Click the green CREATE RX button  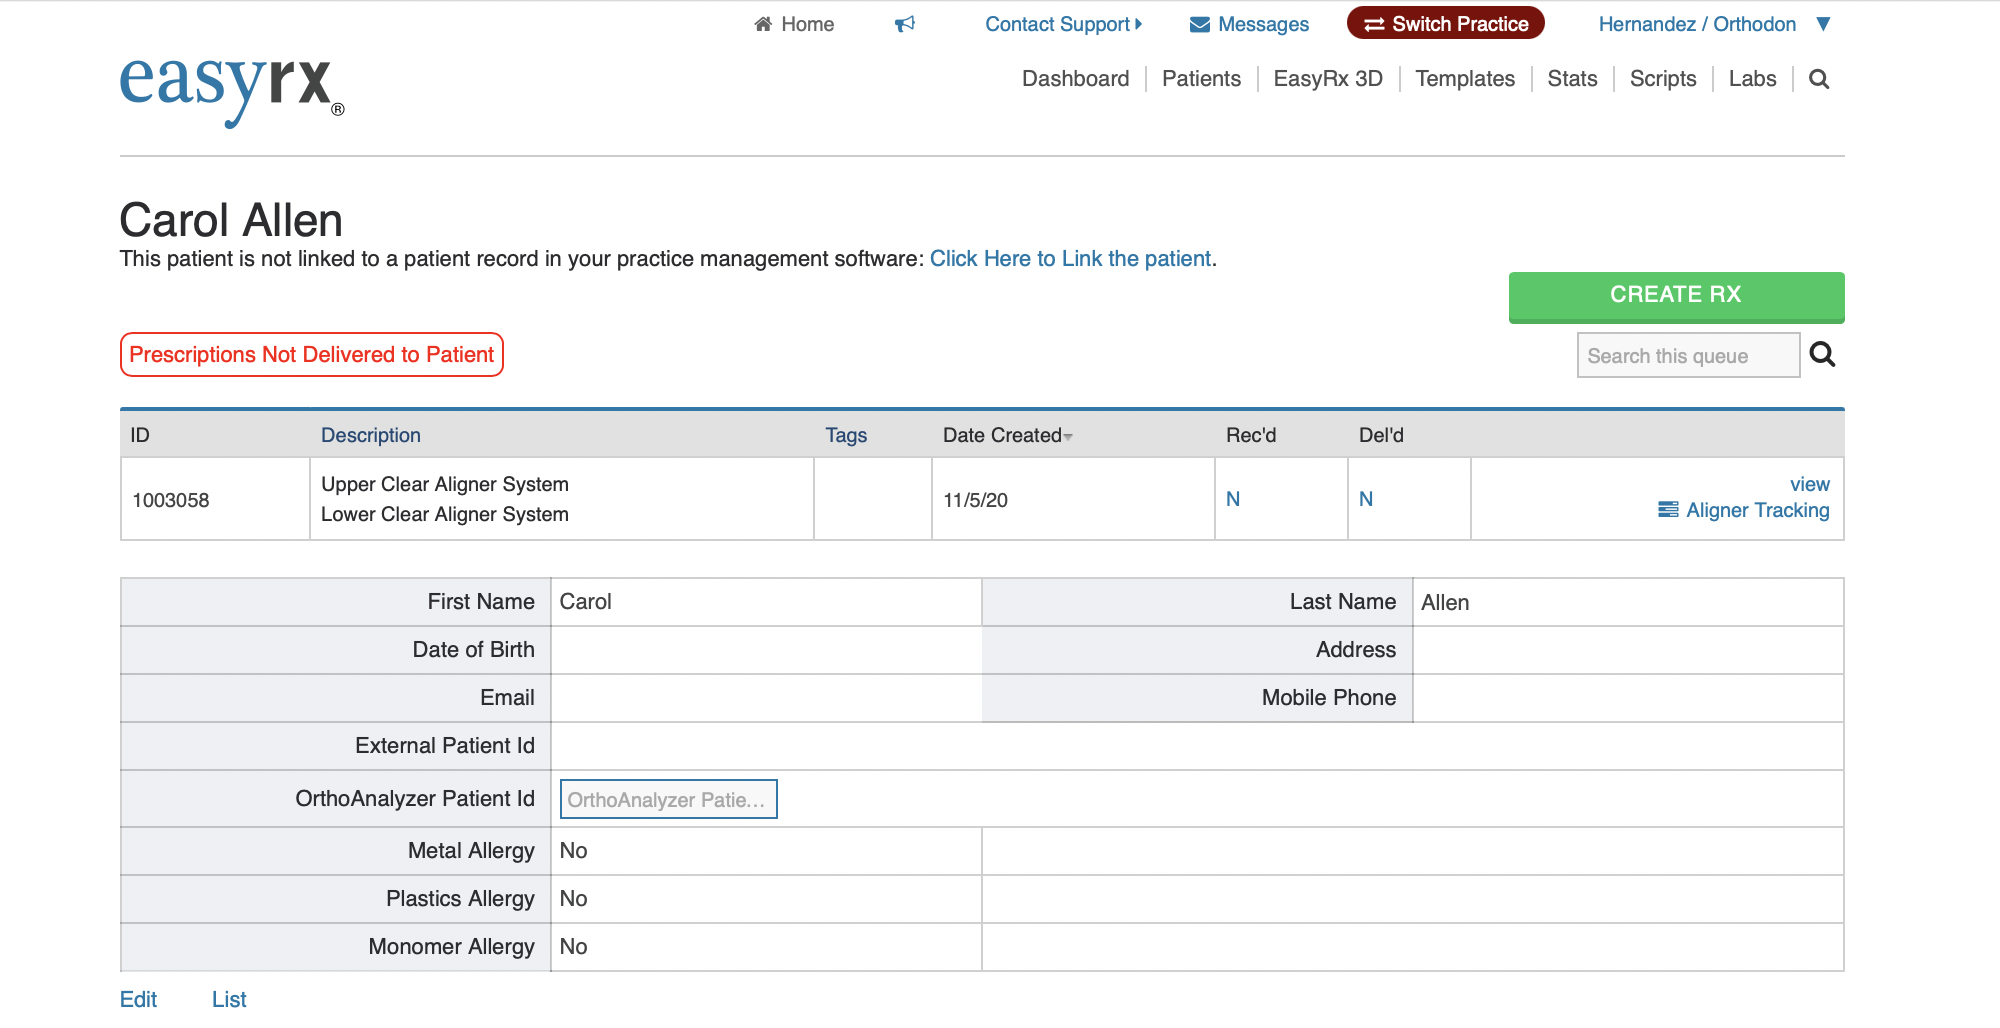coord(1676,295)
